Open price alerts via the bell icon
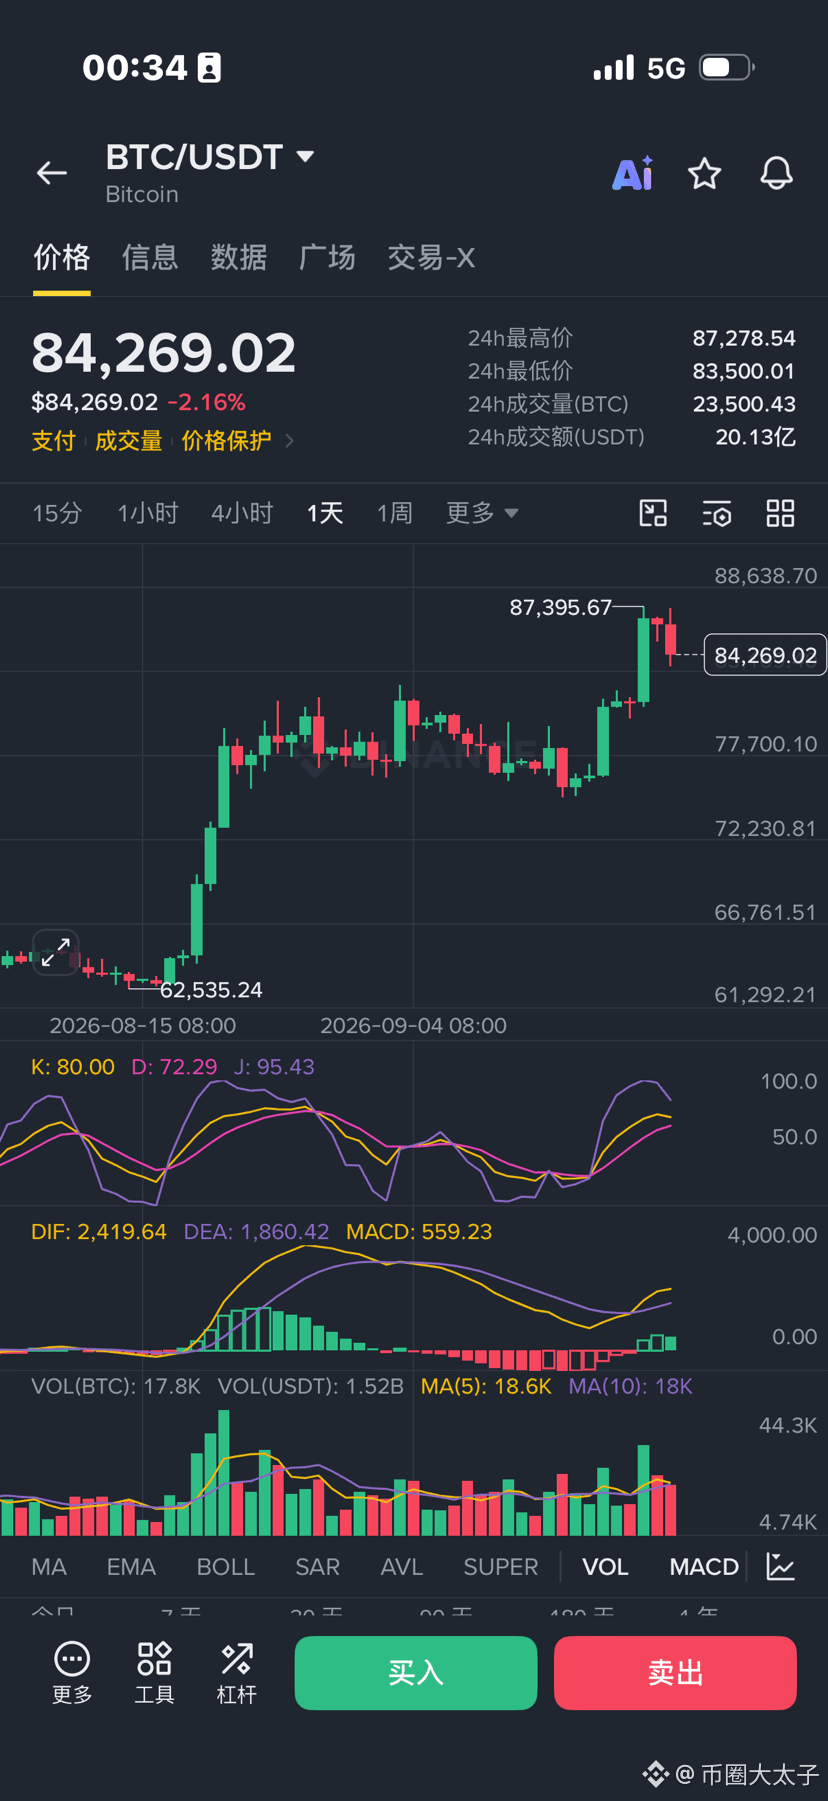The height and width of the screenshot is (1801, 828). tap(777, 173)
